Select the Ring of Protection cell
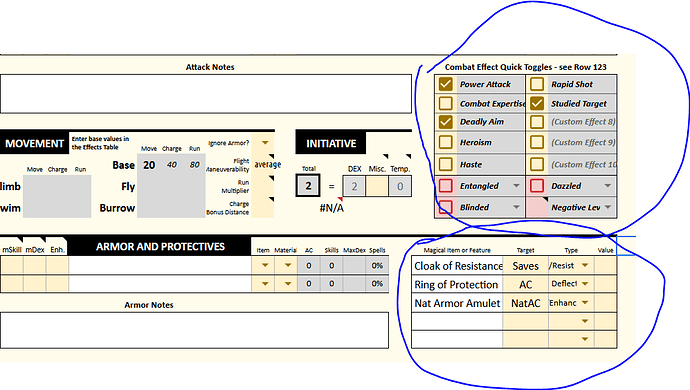This screenshot has height=390, width=690. tap(458, 284)
